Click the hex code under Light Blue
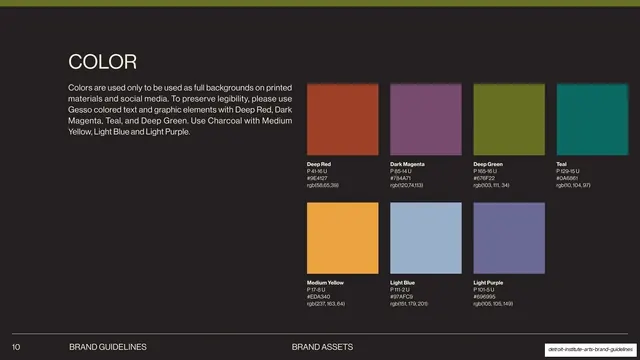 point(401,296)
